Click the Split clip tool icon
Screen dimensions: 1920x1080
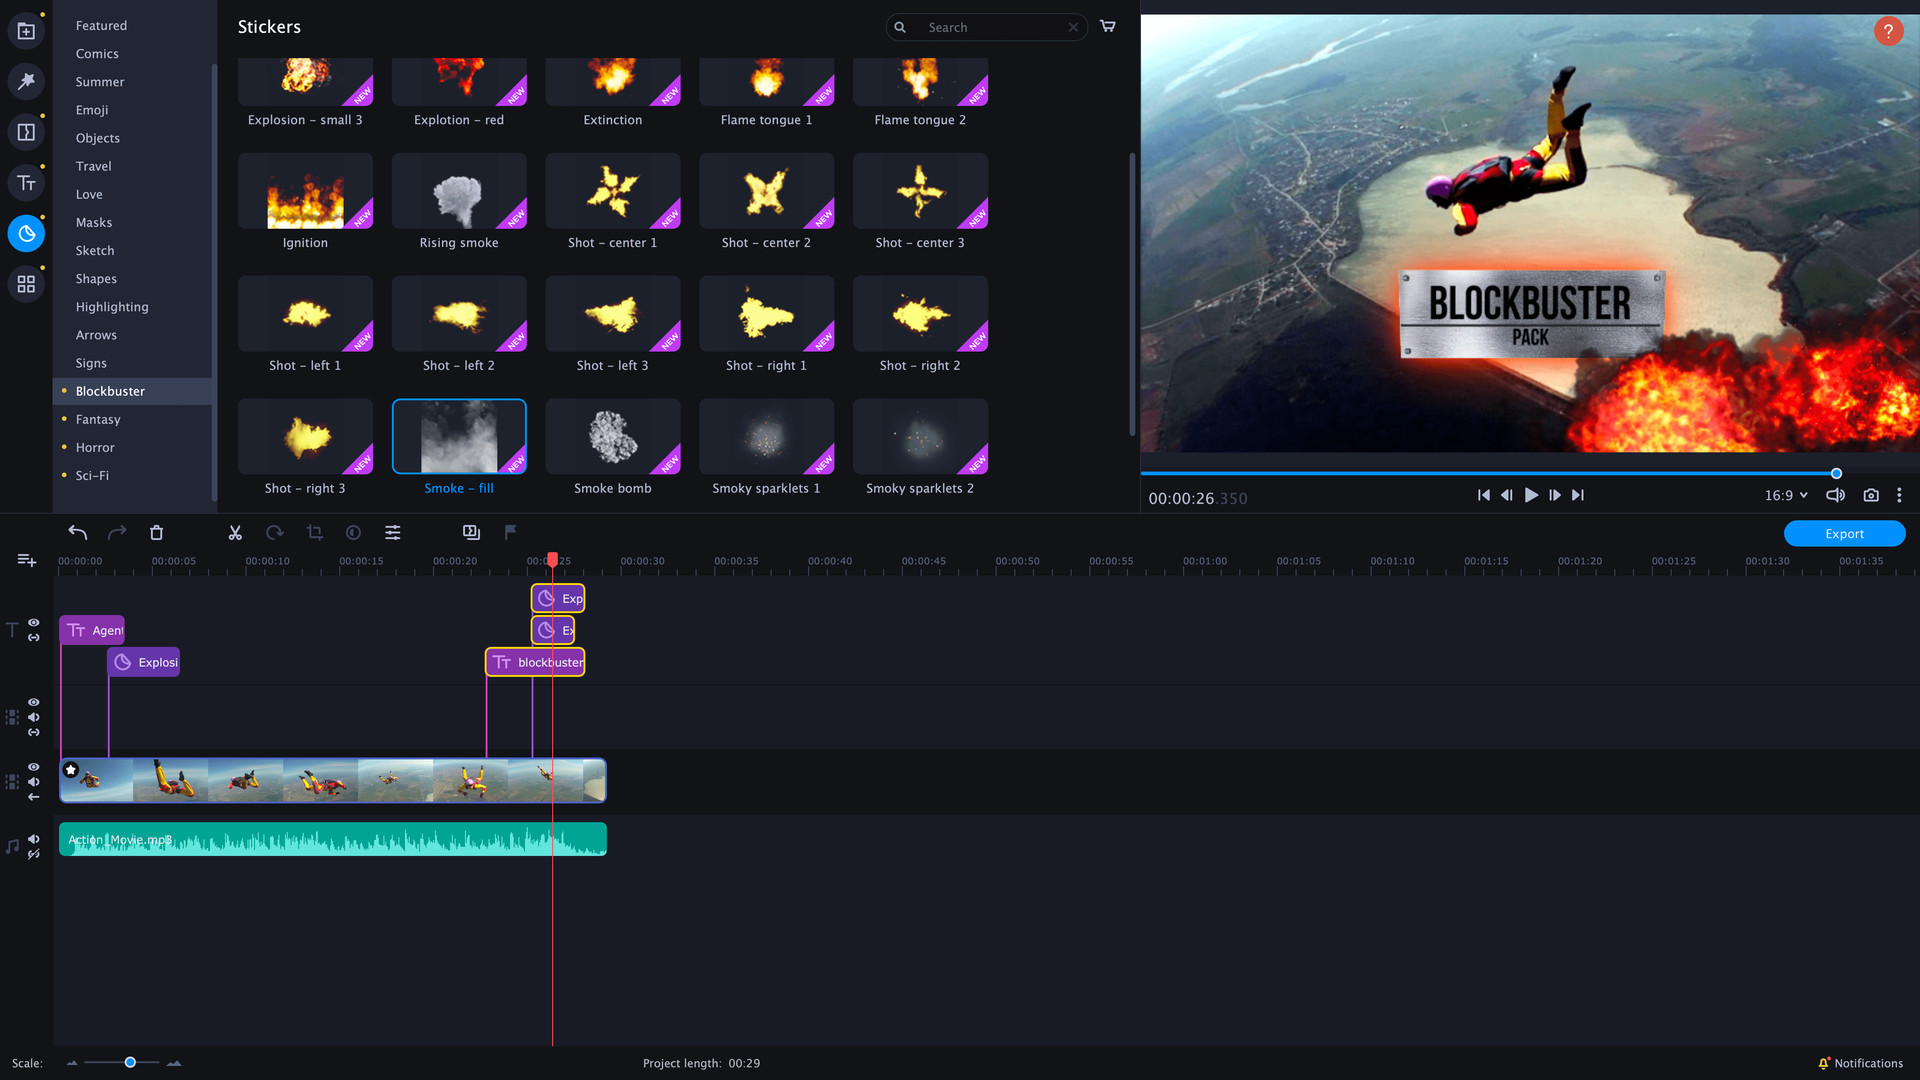pyautogui.click(x=235, y=531)
